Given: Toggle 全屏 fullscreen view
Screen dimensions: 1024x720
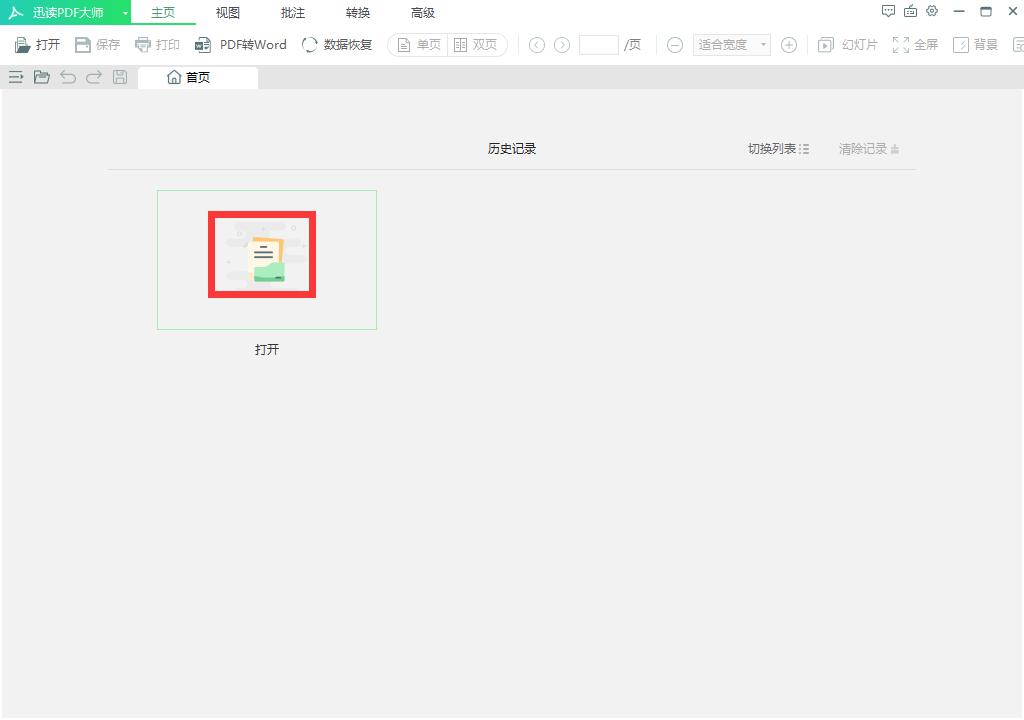Looking at the screenshot, I should click(915, 45).
